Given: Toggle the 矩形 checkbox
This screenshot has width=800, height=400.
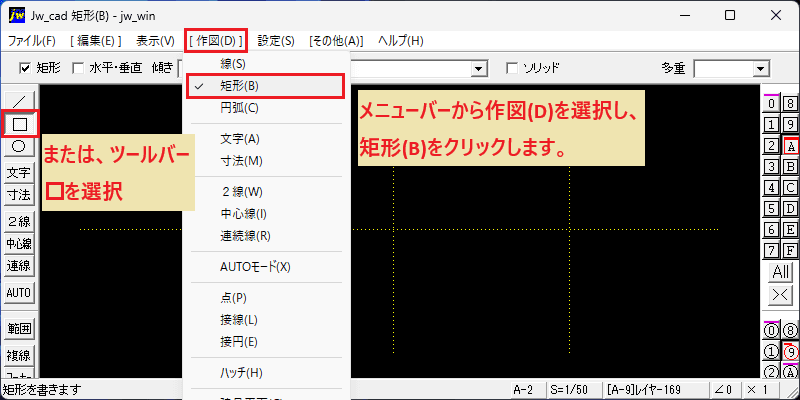Looking at the screenshot, I should tap(25, 68).
